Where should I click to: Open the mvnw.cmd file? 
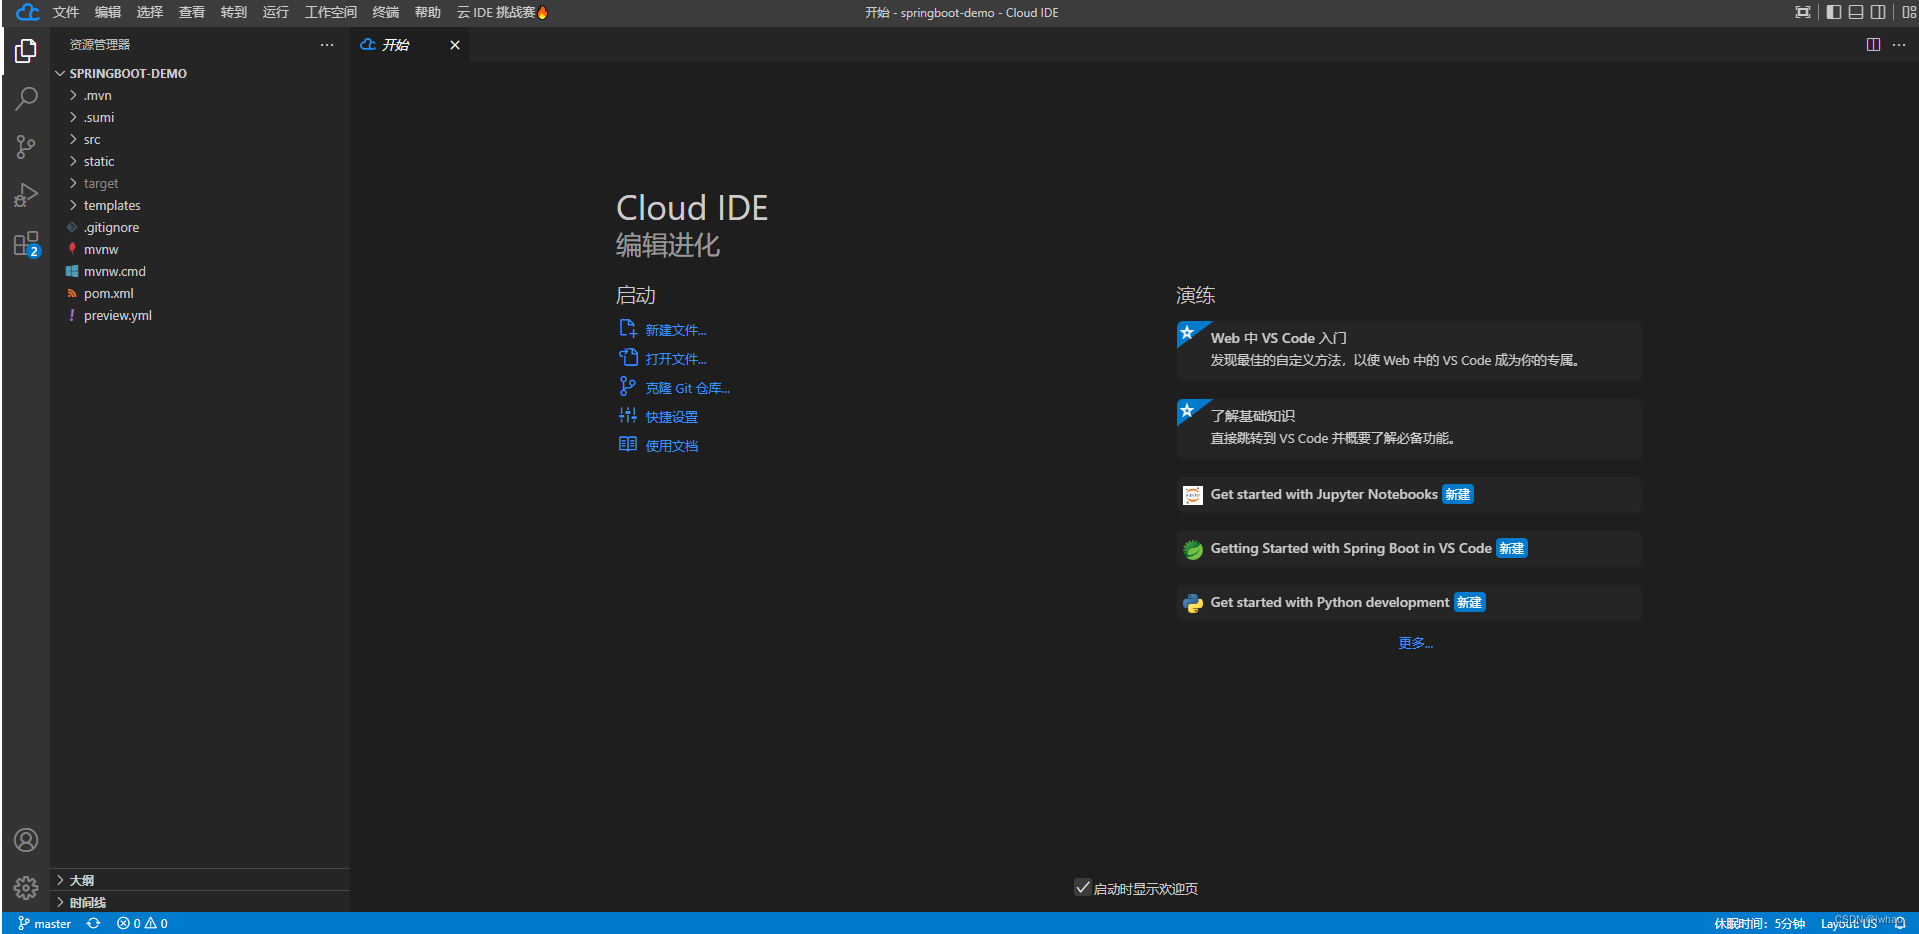click(x=200, y=271)
